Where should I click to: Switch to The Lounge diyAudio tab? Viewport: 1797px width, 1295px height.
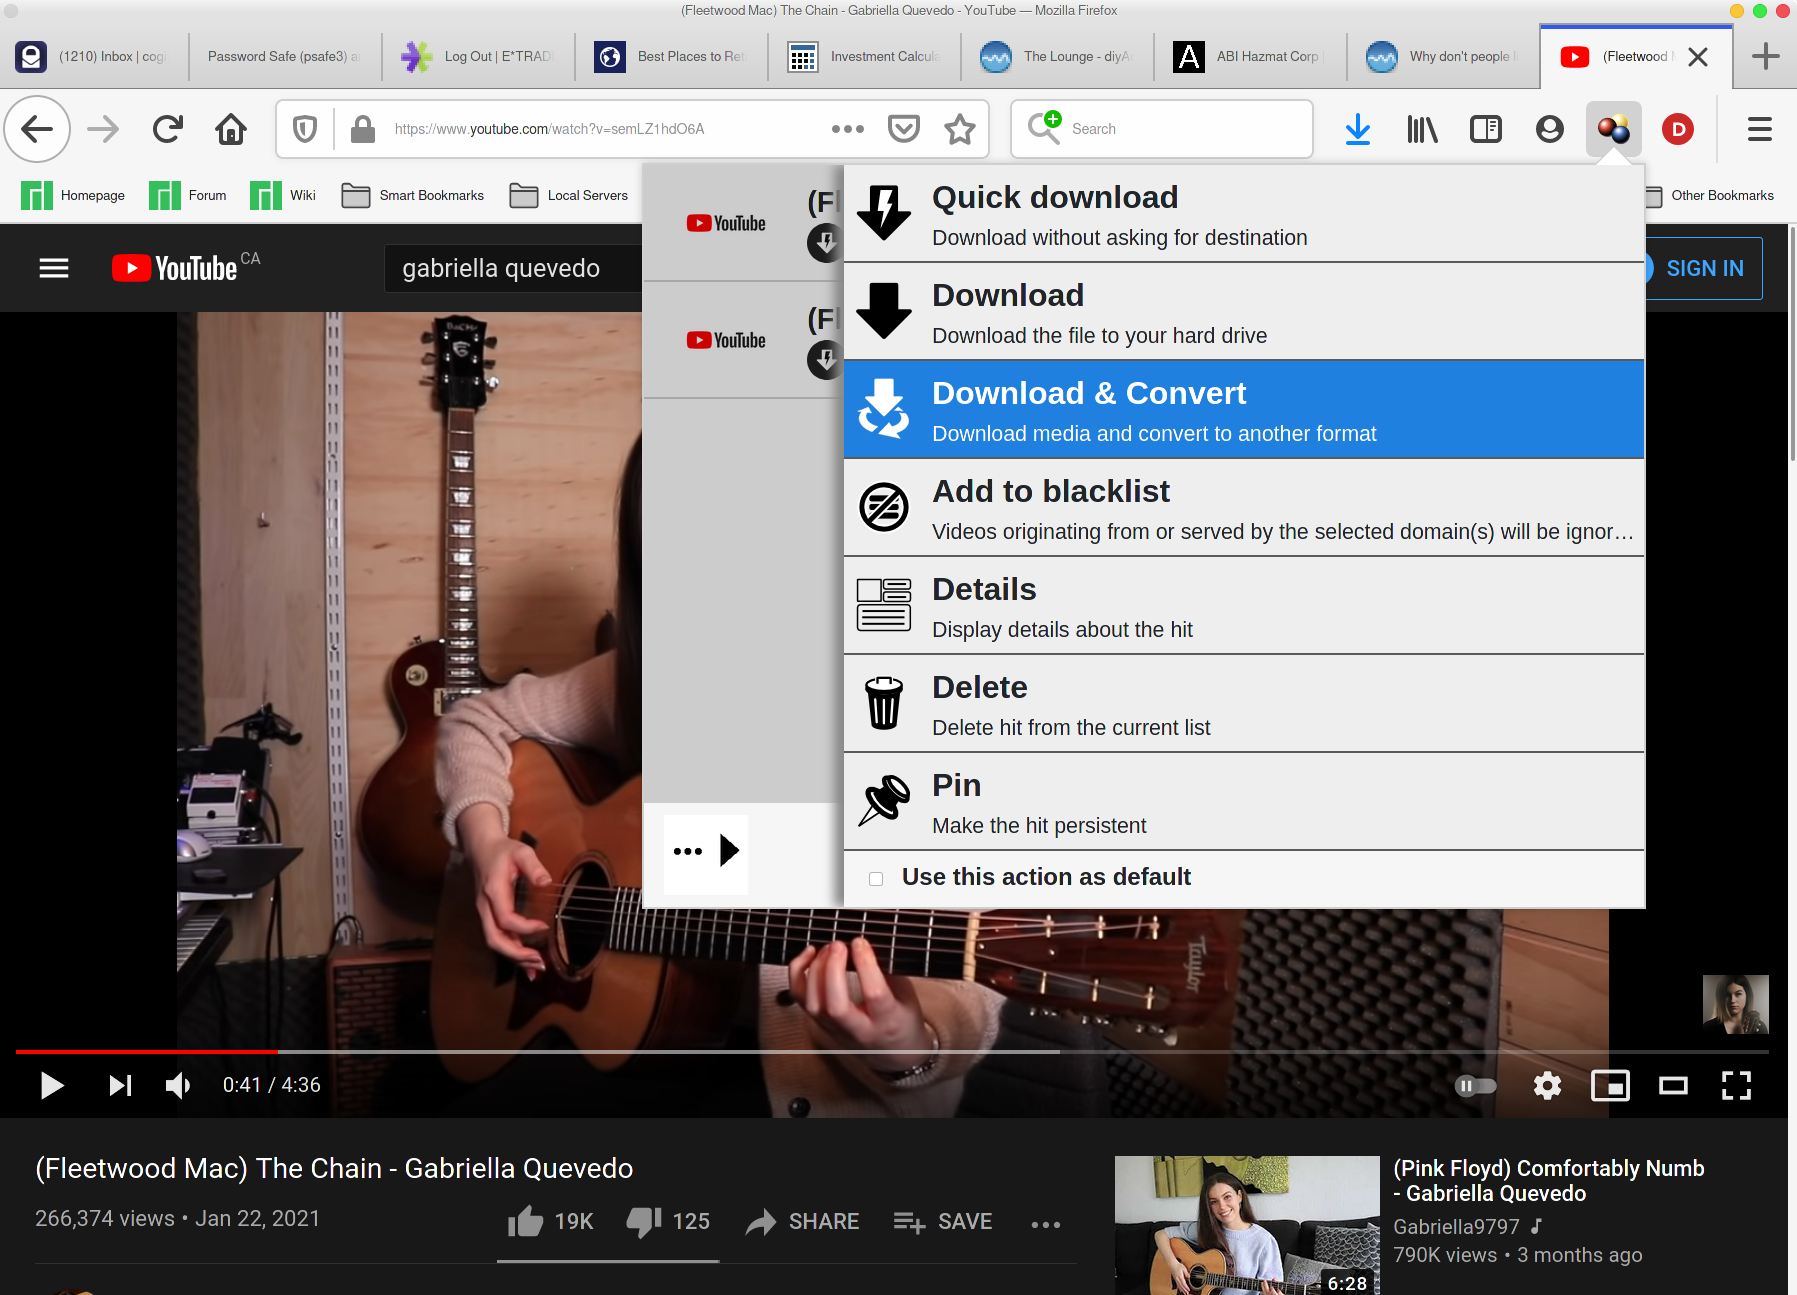pyautogui.click(x=1057, y=56)
